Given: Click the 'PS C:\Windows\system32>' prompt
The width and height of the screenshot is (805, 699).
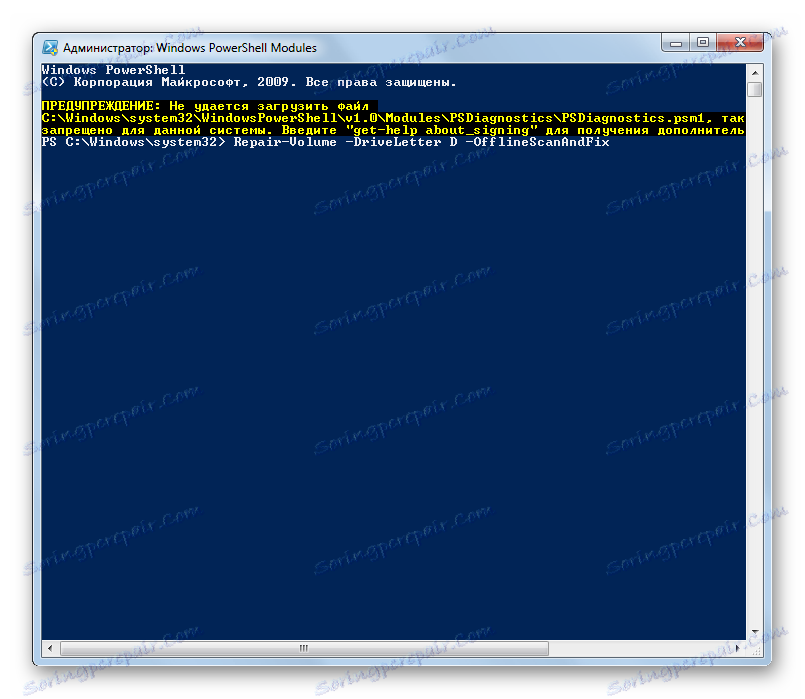Looking at the screenshot, I should [x=133, y=142].
